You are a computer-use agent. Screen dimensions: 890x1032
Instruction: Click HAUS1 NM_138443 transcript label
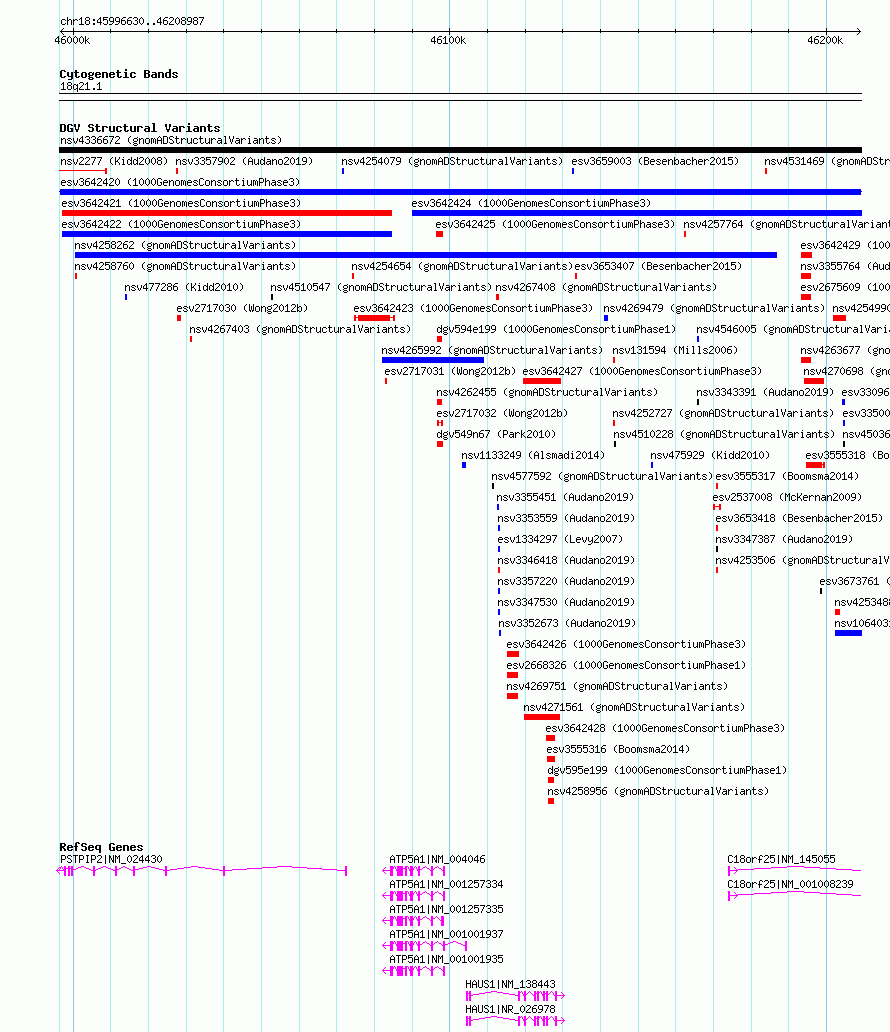(510, 985)
